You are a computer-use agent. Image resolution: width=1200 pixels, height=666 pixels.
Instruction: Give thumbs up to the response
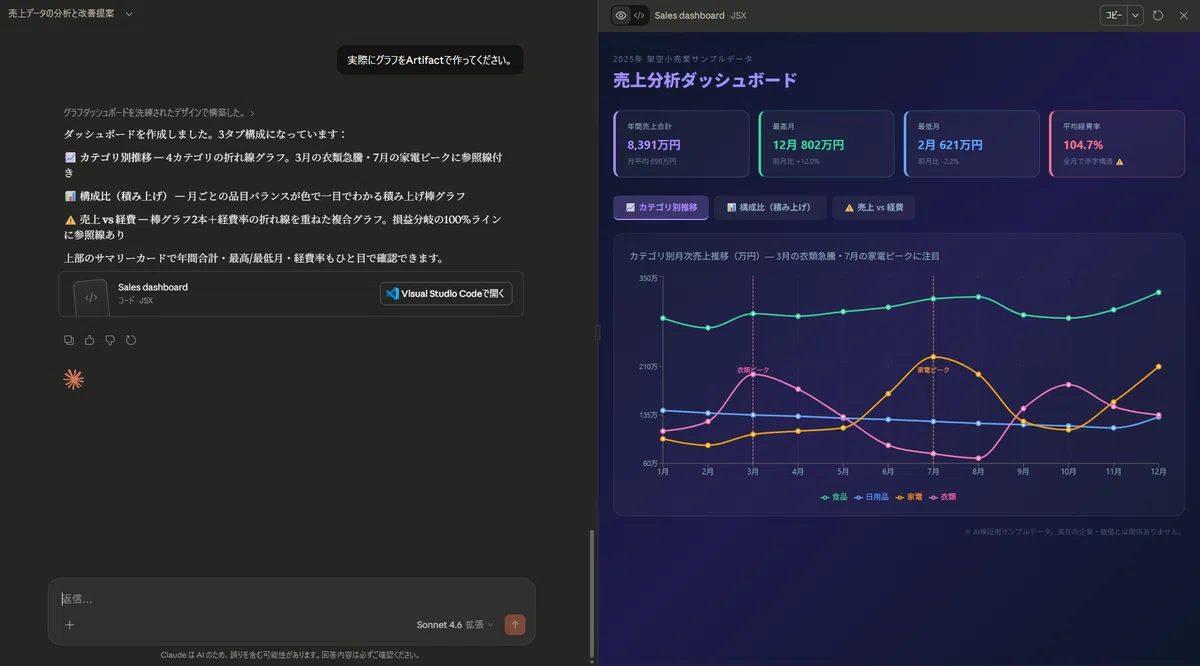[x=89, y=340]
